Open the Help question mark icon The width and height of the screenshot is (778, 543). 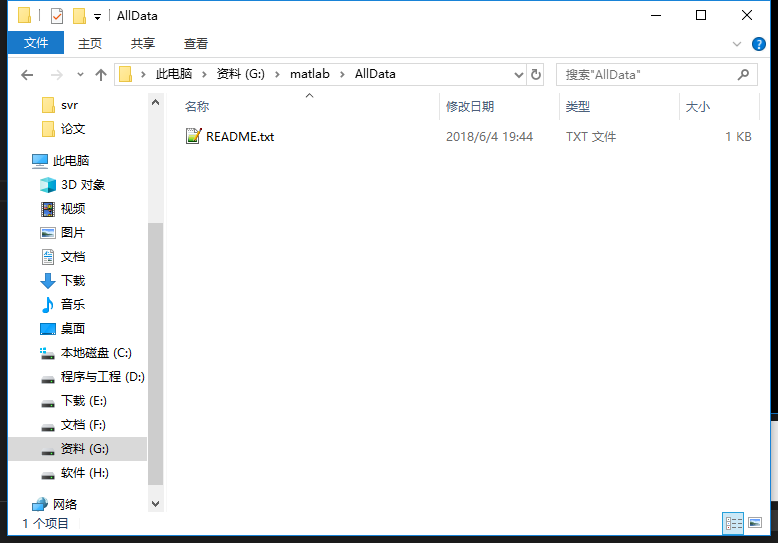point(759,44)
